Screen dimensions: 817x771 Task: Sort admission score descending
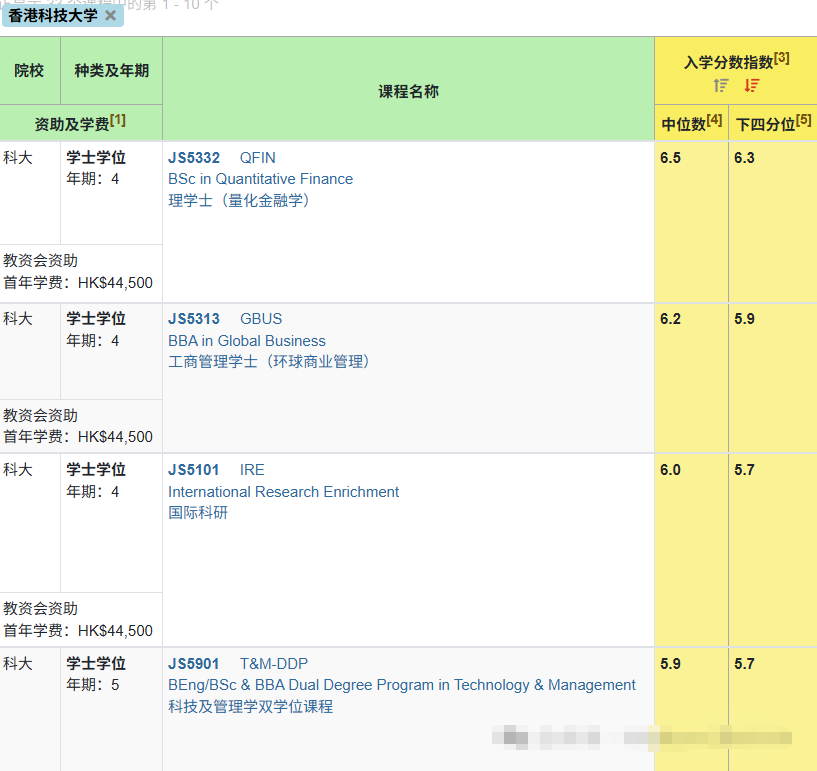(751, 85)
